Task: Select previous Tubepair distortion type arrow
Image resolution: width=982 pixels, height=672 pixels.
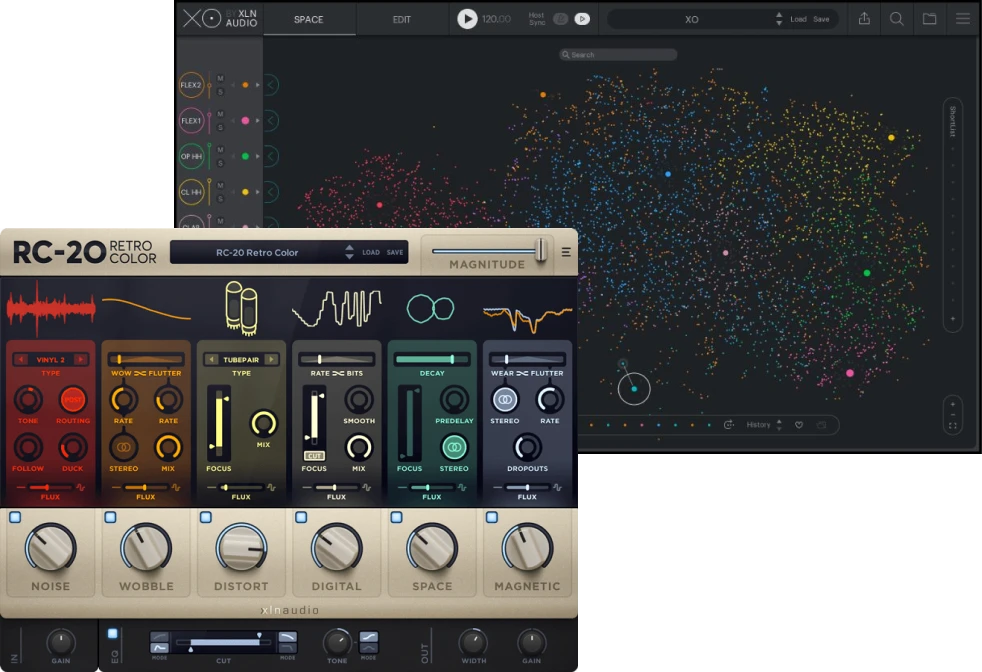Action: (x=211, y=359)
